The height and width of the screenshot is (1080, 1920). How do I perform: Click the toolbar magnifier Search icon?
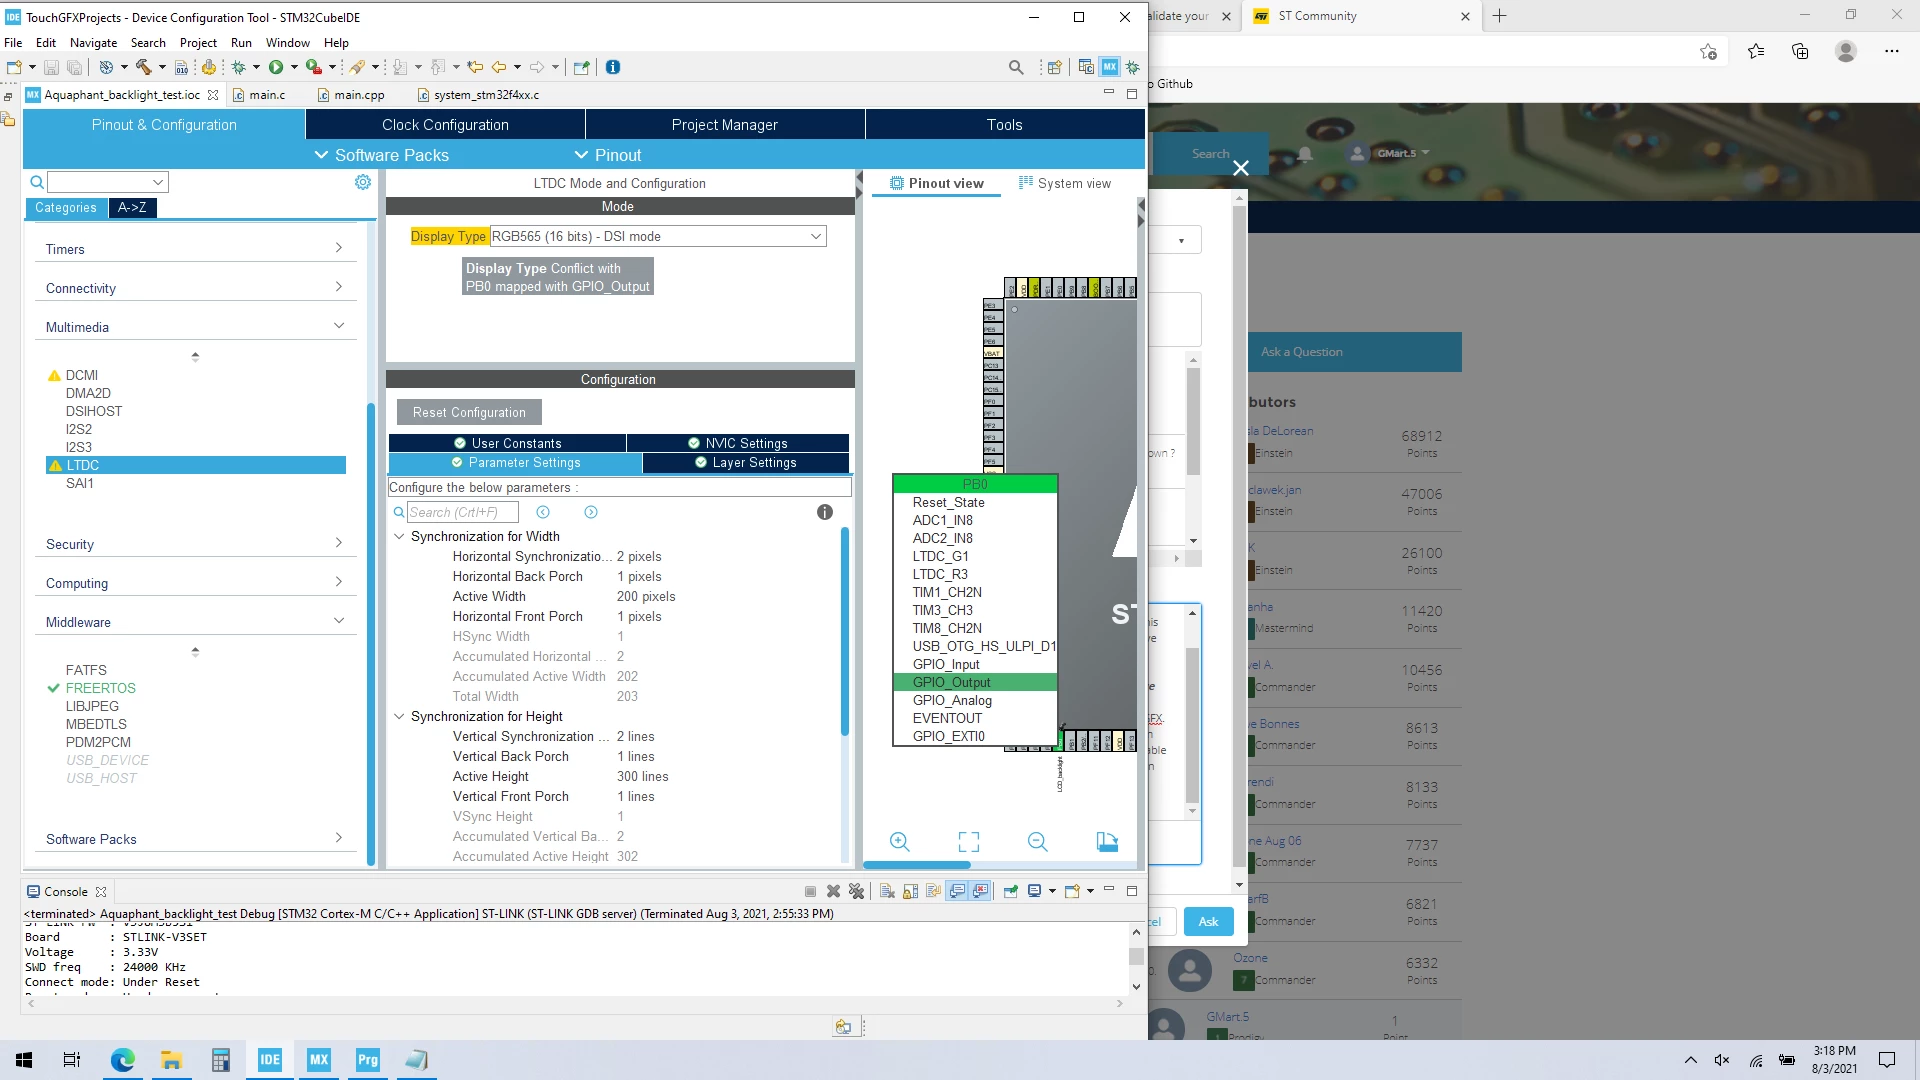(1016, 67)
